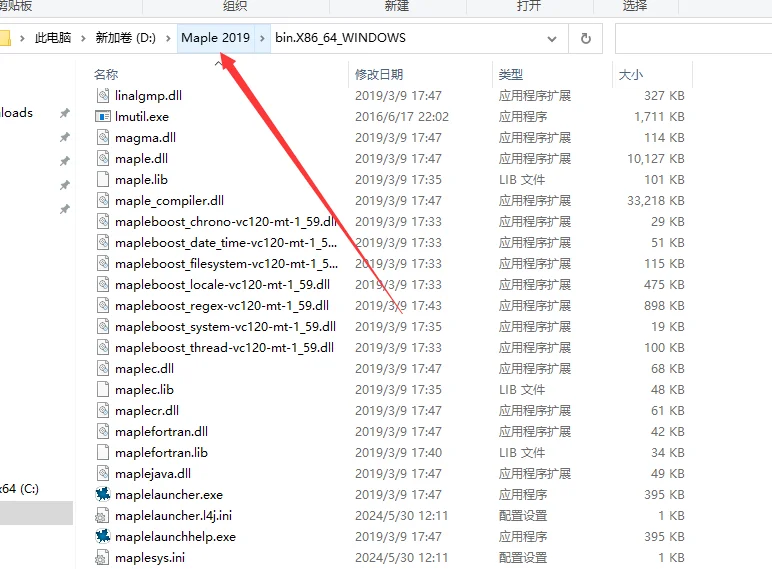The height and width of the screenshot is (569, 772).
Task: Click the lmutil.exe application icon
Action: click(x=103, y=117)
